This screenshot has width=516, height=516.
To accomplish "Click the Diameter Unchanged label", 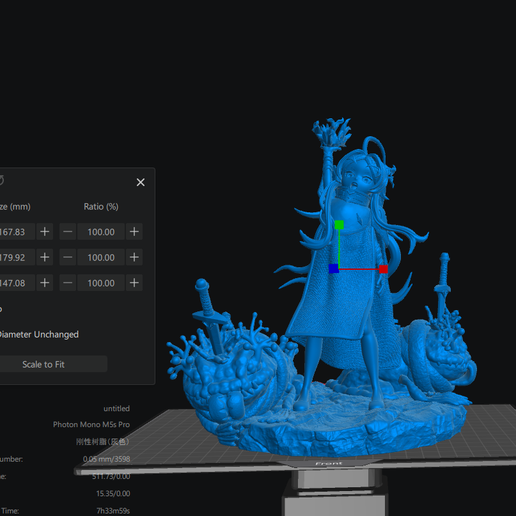I will point(39,334).
